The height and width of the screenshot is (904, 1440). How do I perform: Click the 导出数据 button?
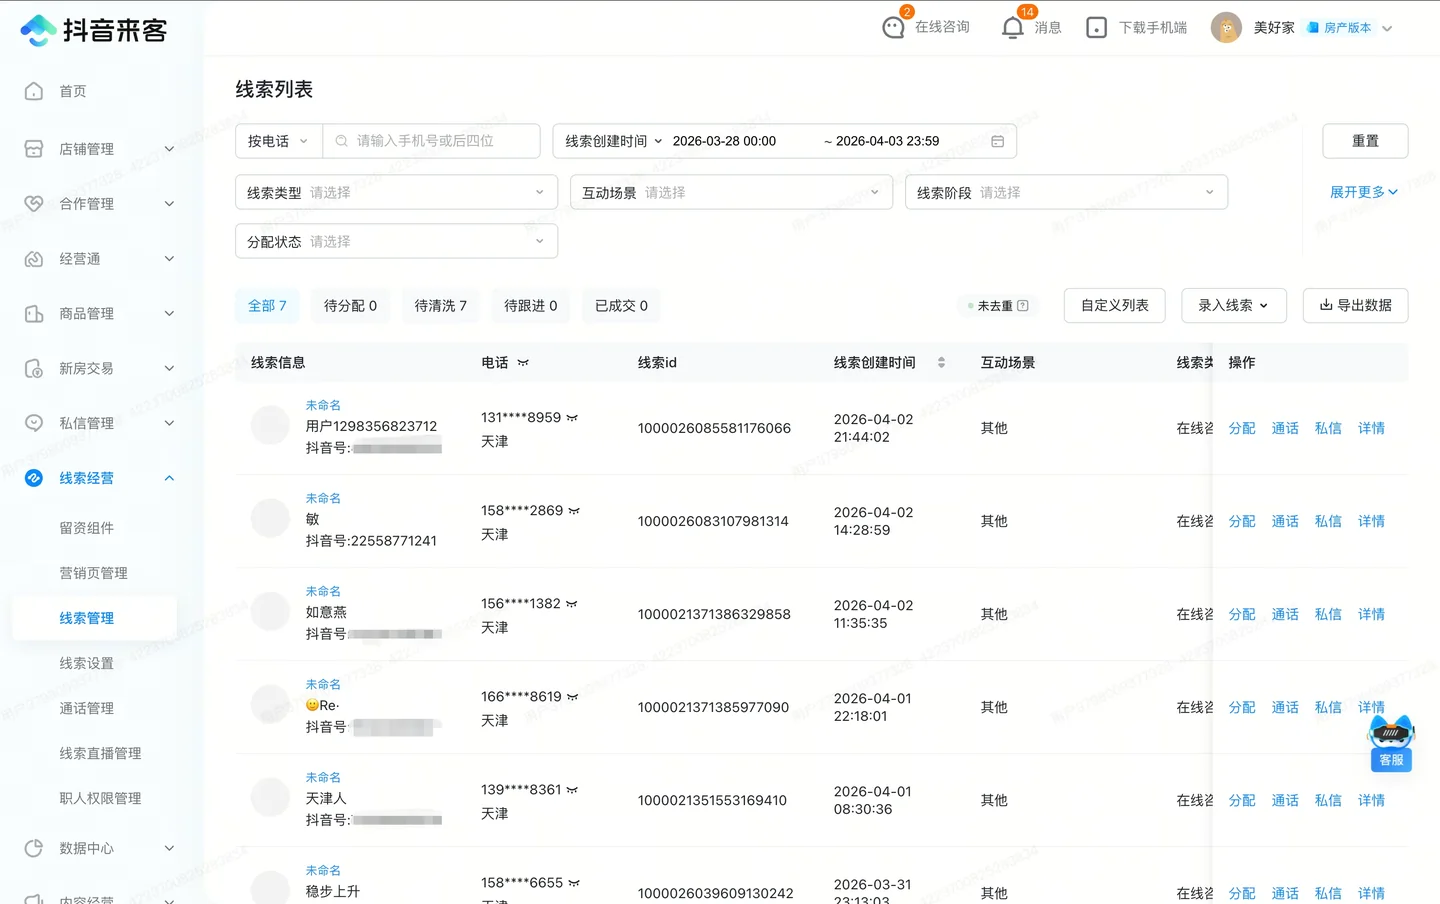pyautogui.click(x=1355, y=305)
